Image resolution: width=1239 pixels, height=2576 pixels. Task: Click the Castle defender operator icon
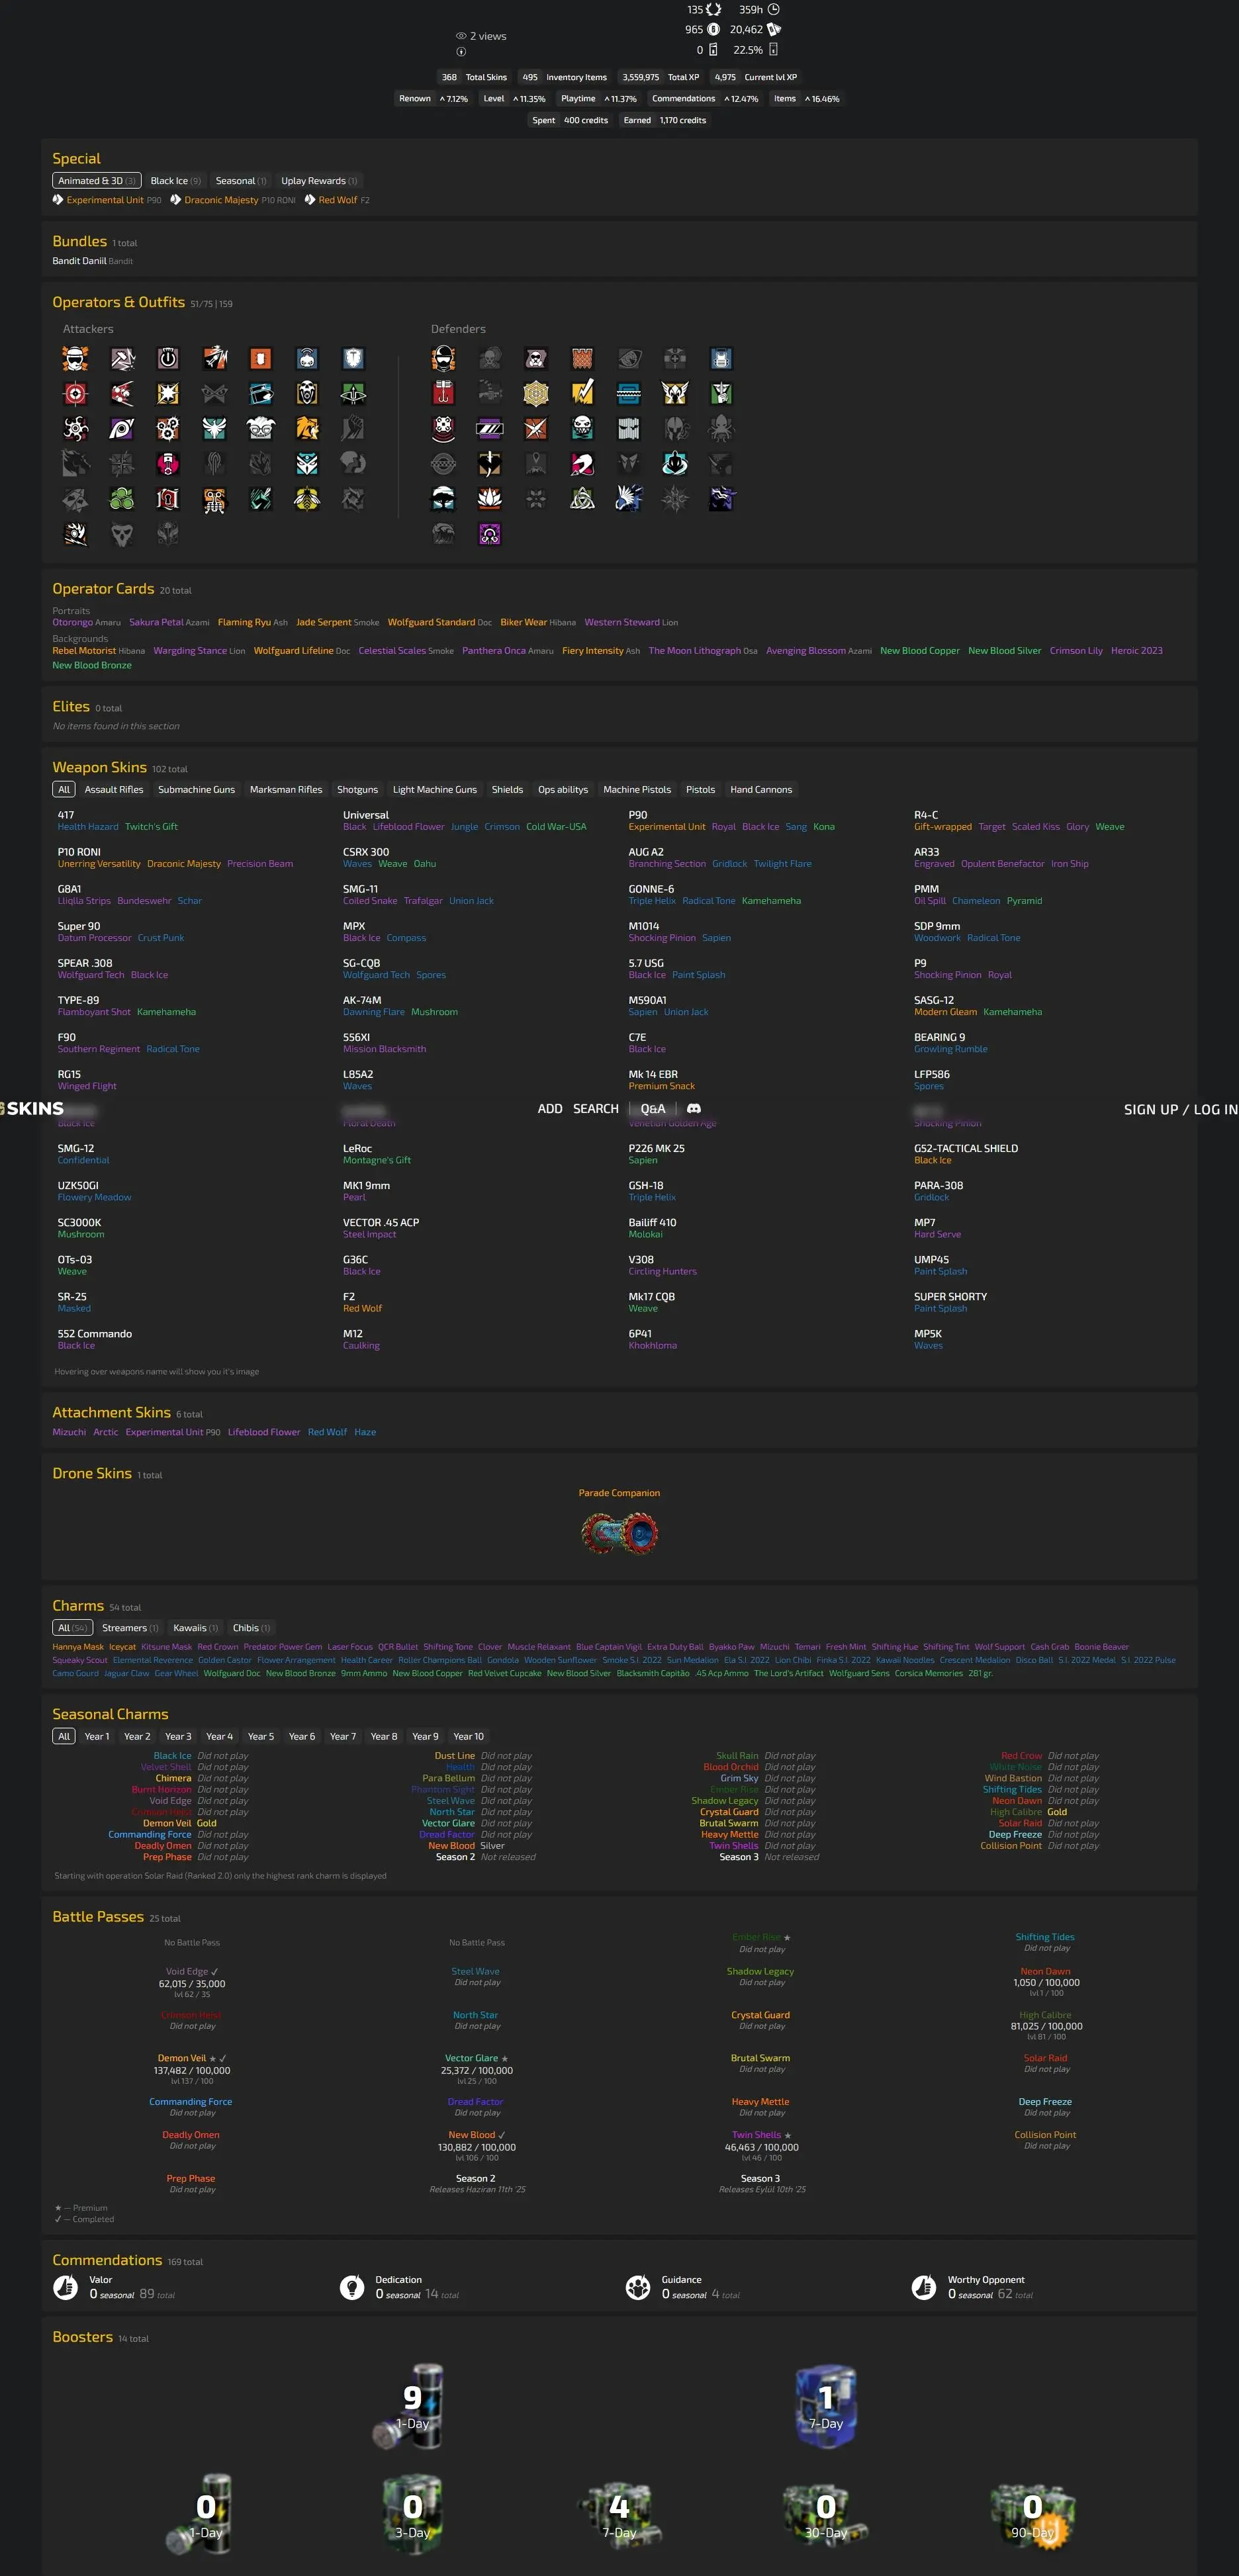(x=582, y=359)
